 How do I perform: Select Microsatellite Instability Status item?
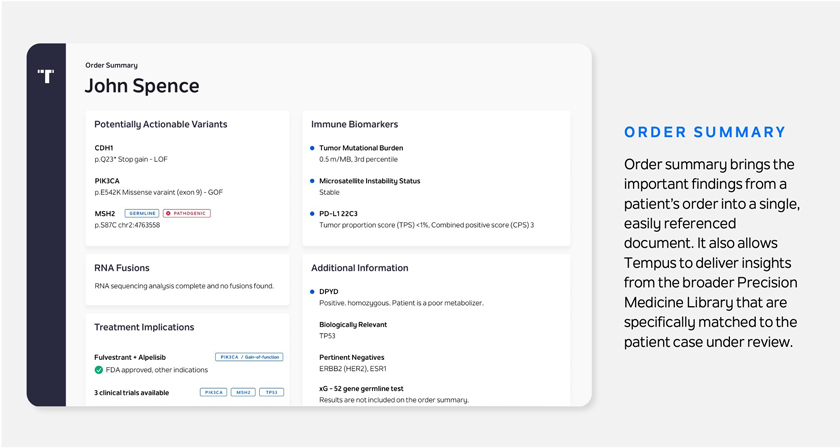tap(370, 181)
